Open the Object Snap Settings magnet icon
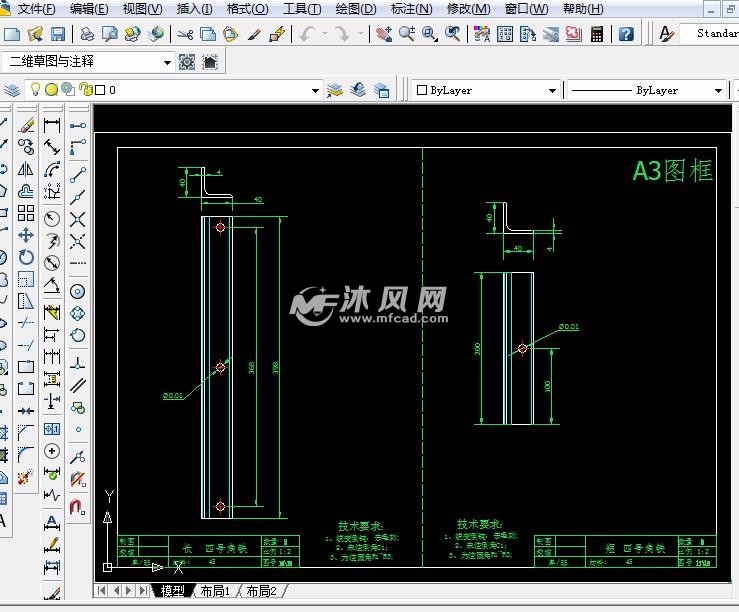Viewport: 739px width, 612px height. point(78,506)
